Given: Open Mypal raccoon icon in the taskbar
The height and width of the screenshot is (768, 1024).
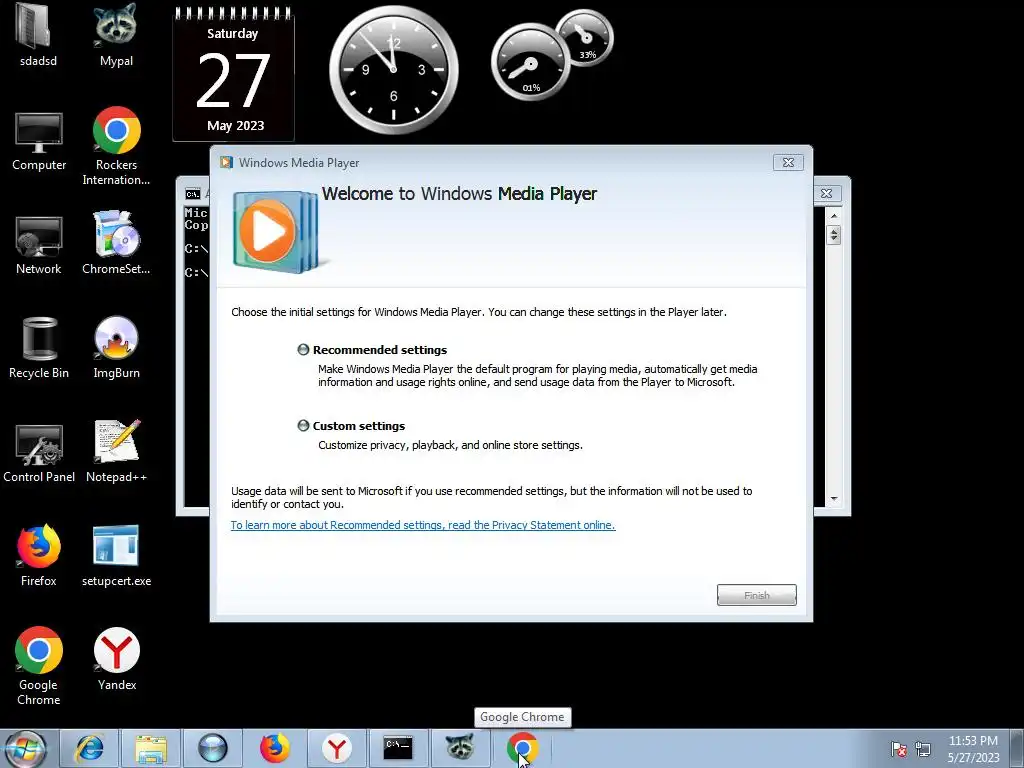Looking at the screenshot, I should [460, 748].
